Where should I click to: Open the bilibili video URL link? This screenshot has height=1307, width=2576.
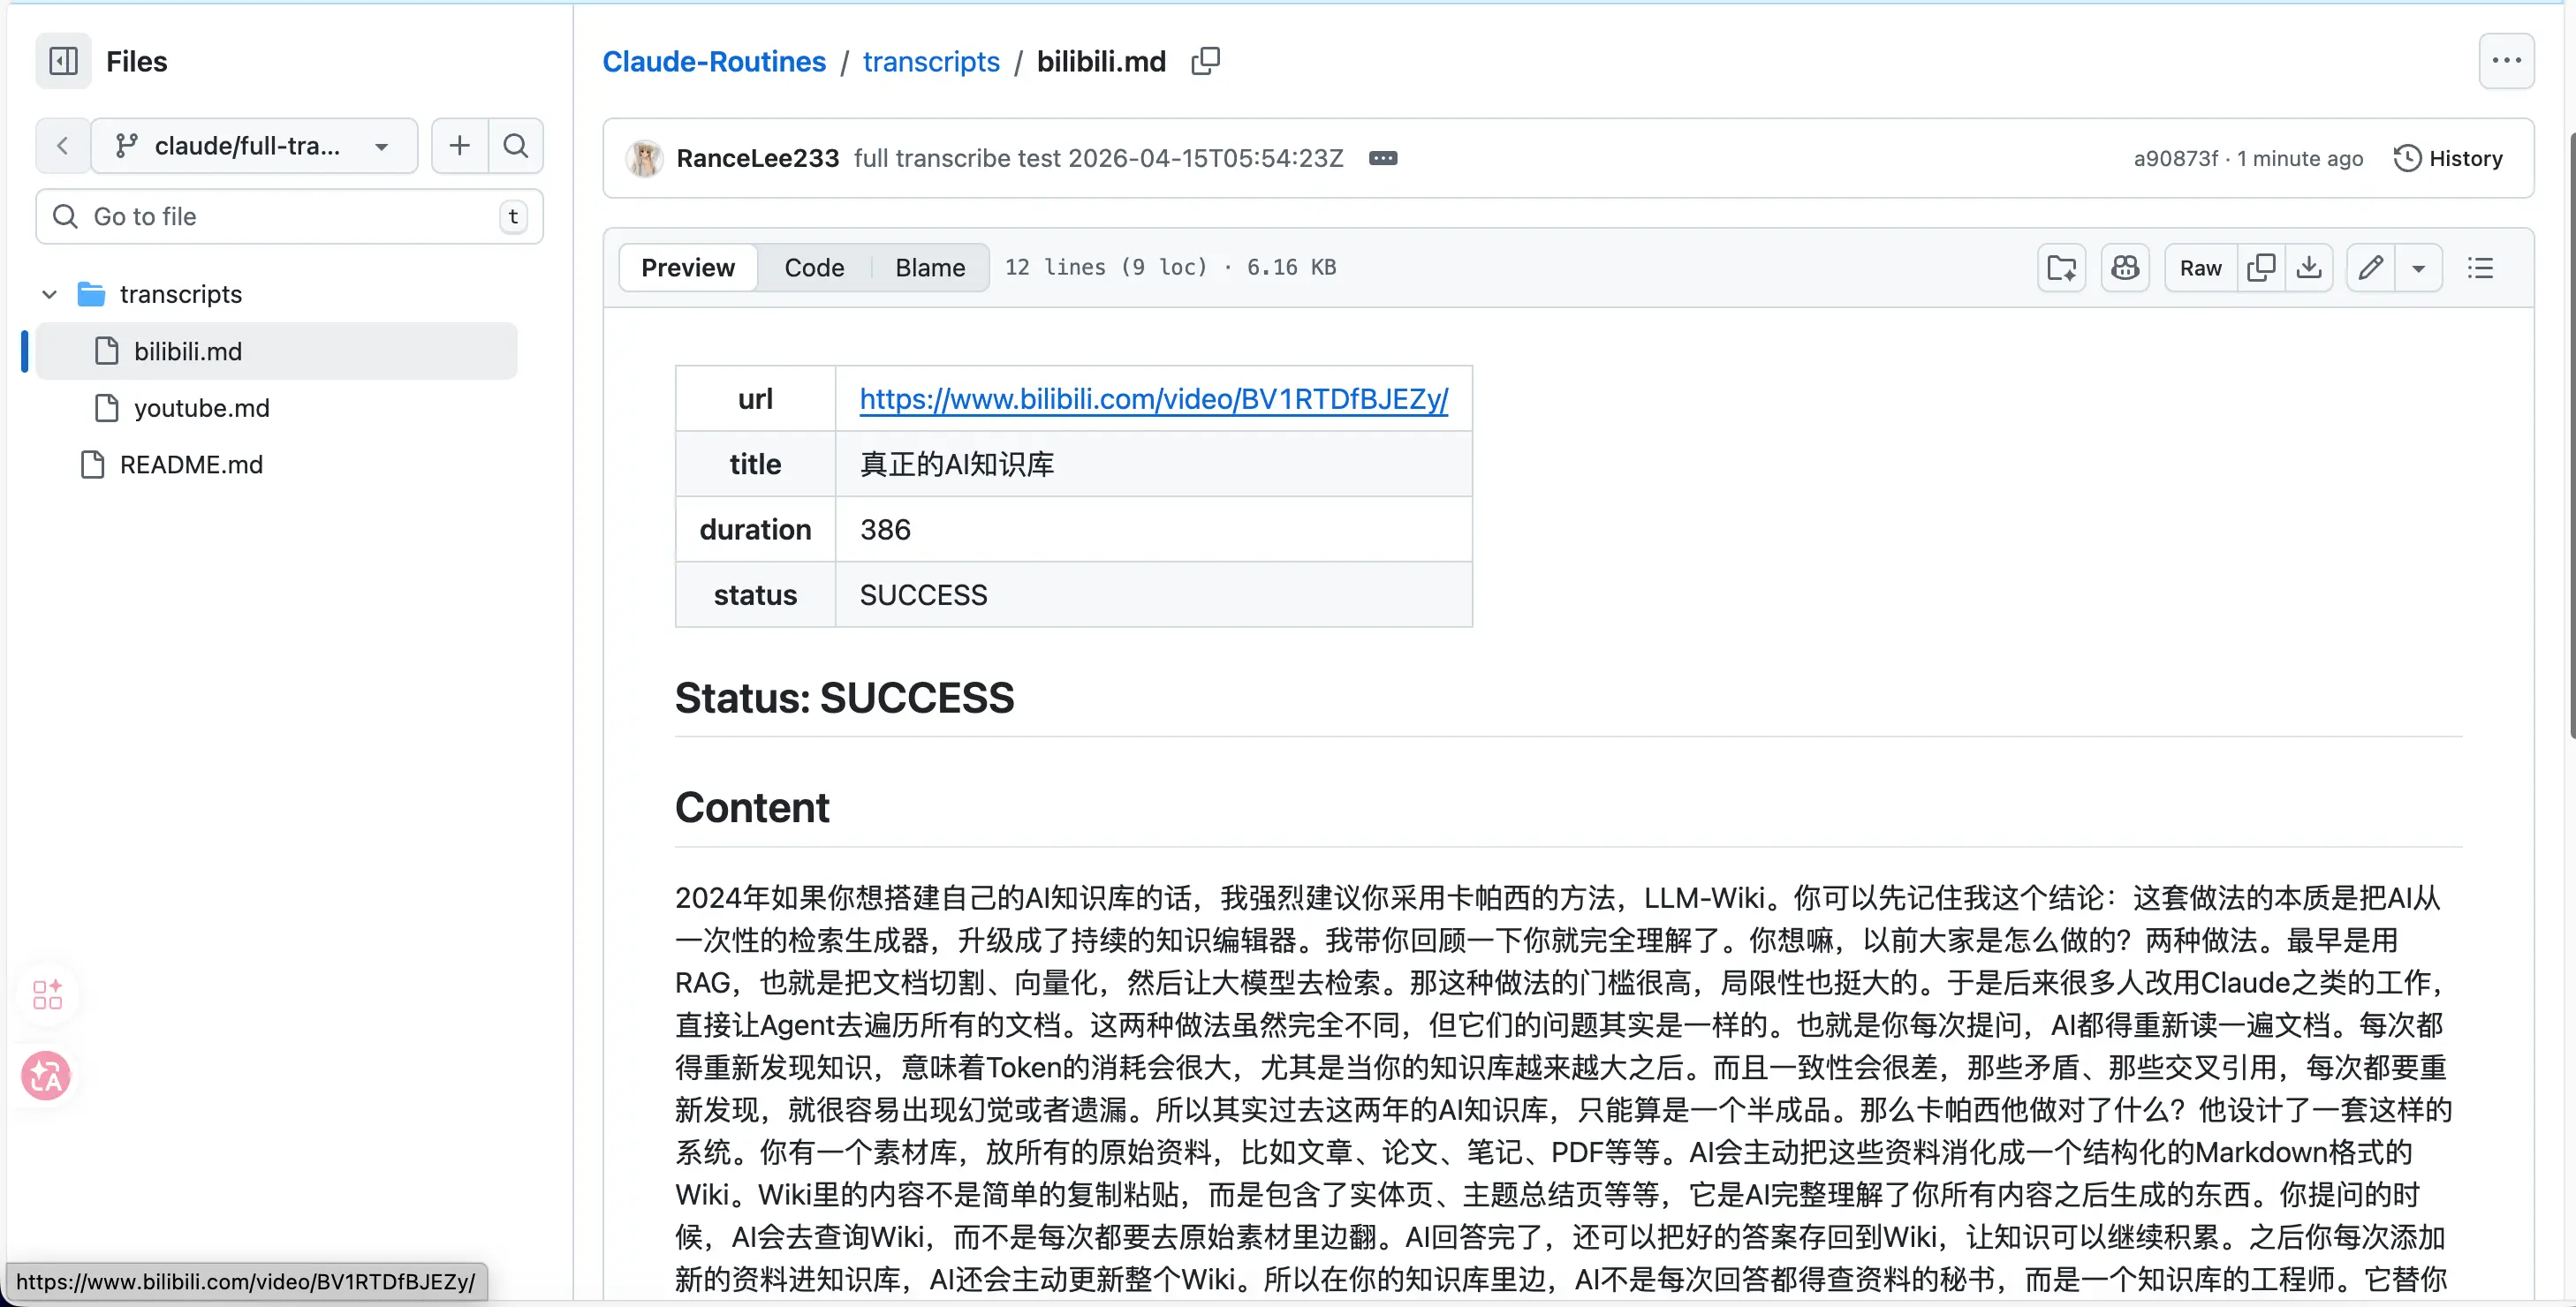point(1153,399)
